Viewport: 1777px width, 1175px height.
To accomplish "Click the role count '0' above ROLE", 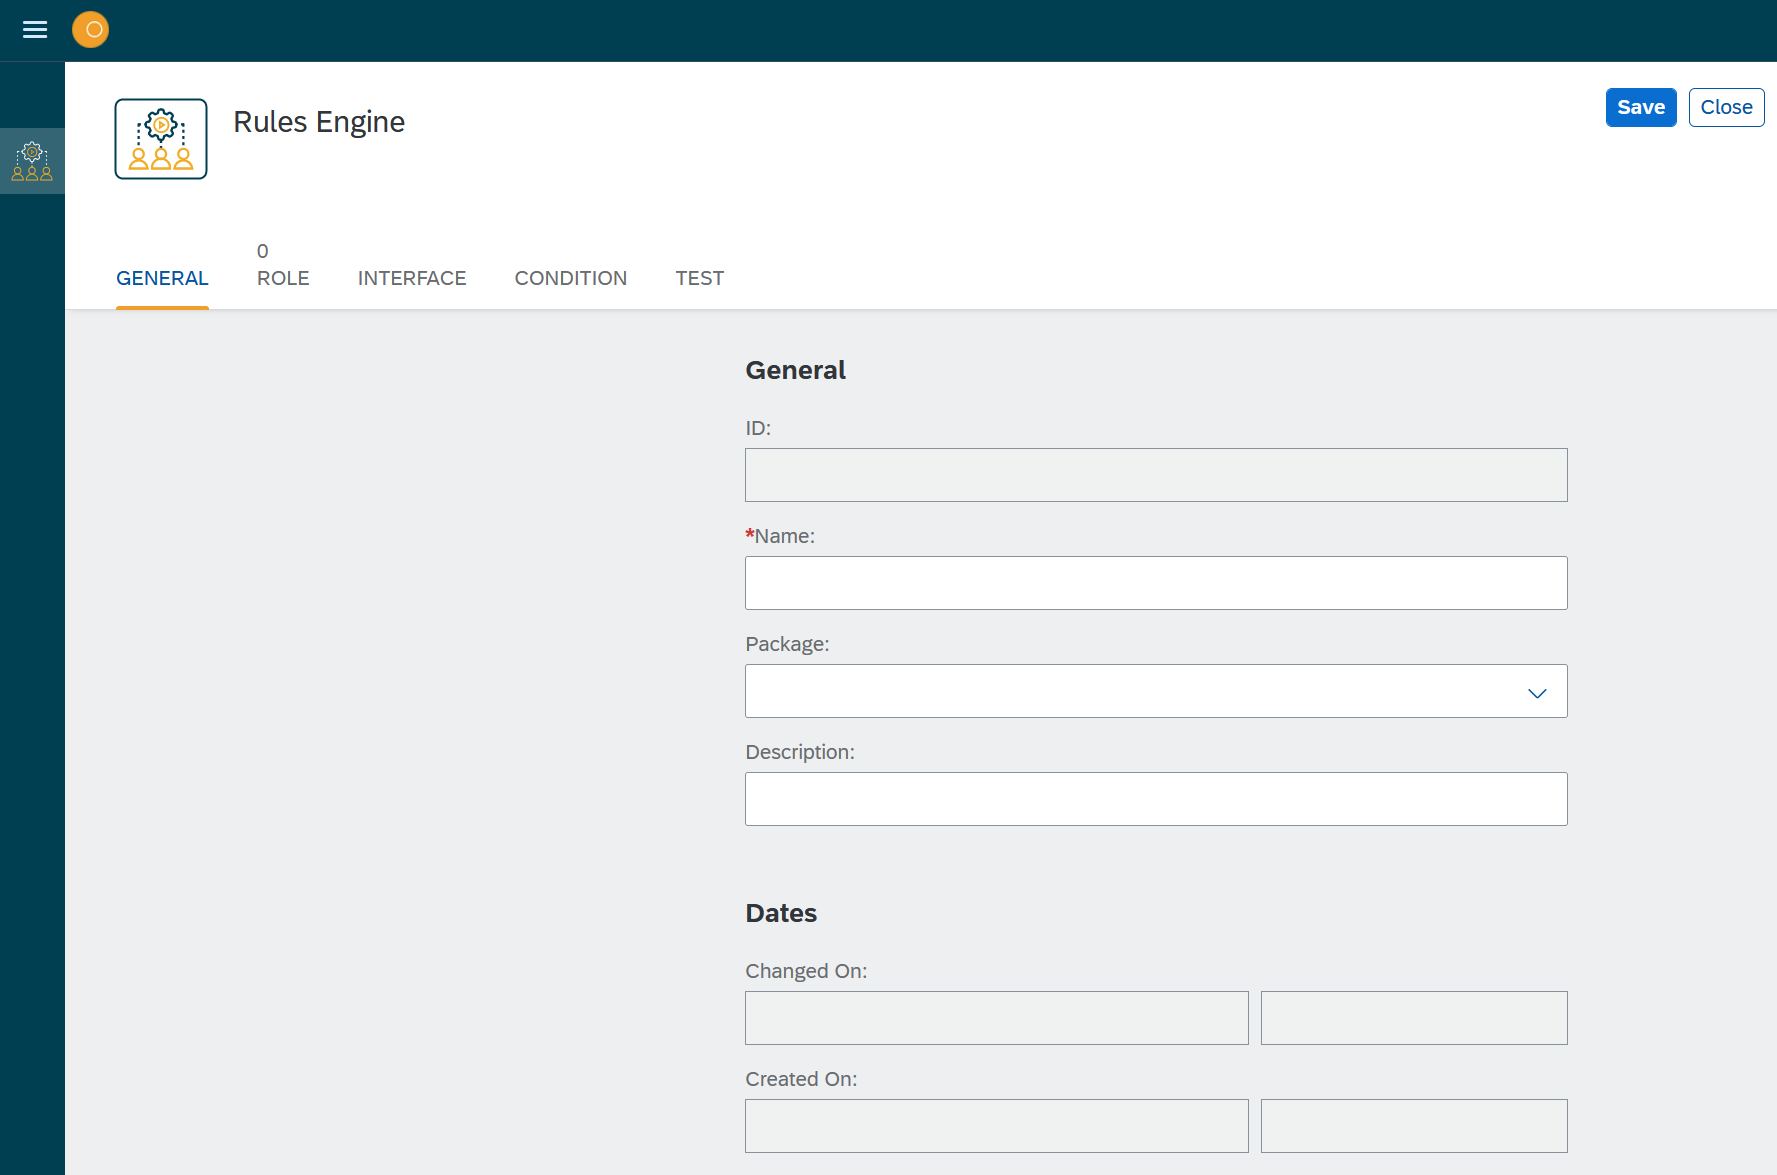I will 263,251.
